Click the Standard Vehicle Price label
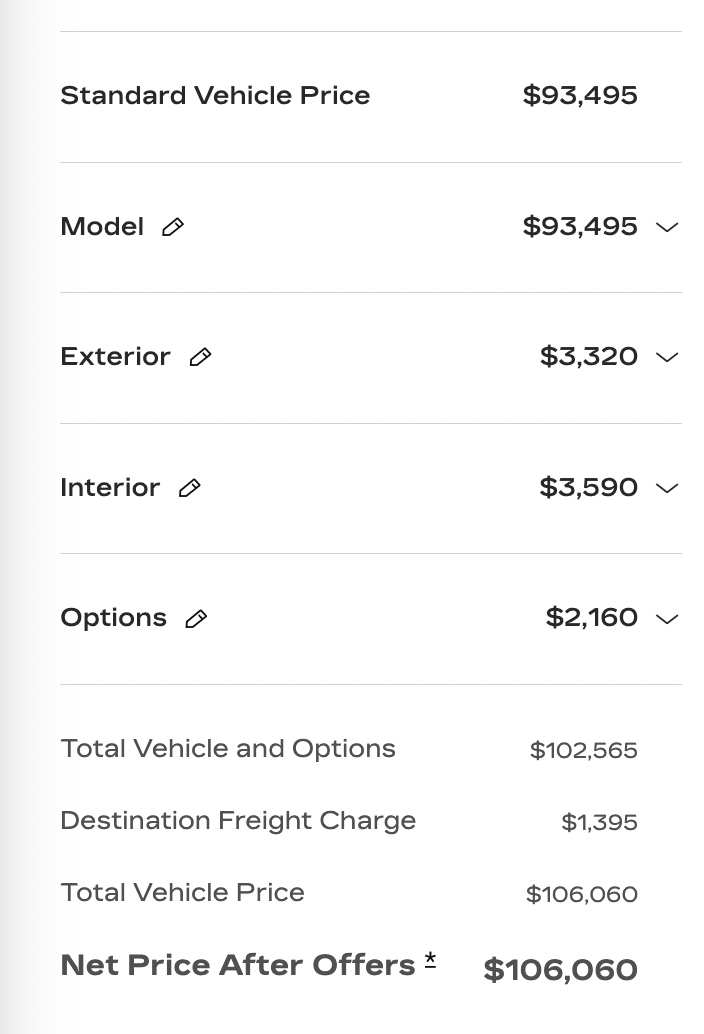Image resolution: width=704 pixels, height=1034 pixels. click(216, 95)
